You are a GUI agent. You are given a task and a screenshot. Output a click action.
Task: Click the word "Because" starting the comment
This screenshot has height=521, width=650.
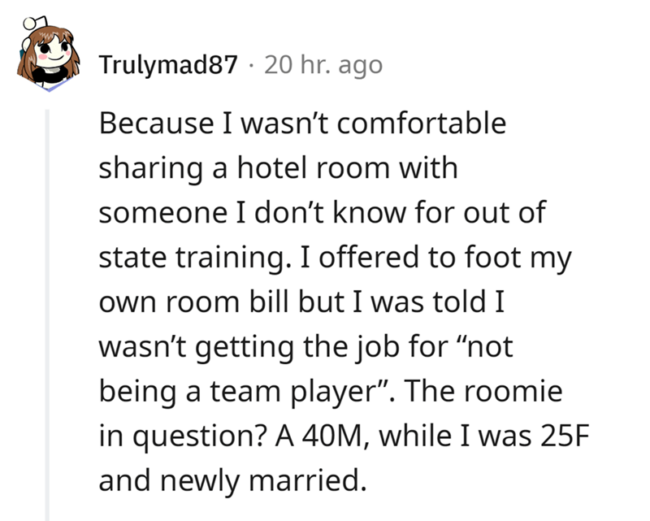(x=153, y=124)
